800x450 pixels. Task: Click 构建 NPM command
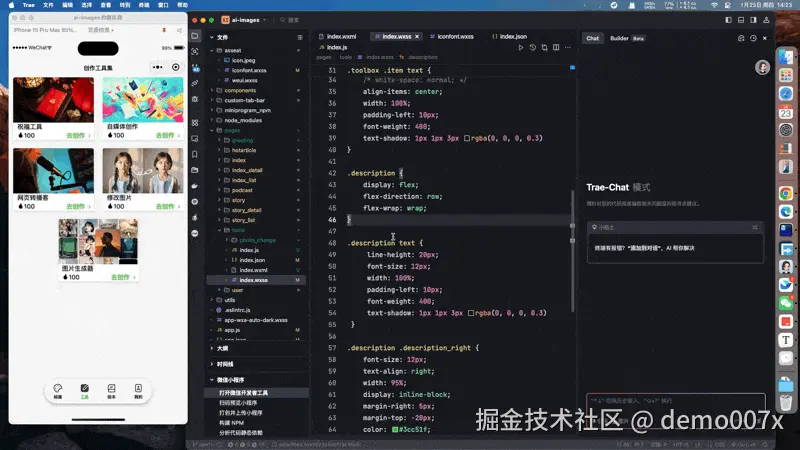click(x=231, y=423)
